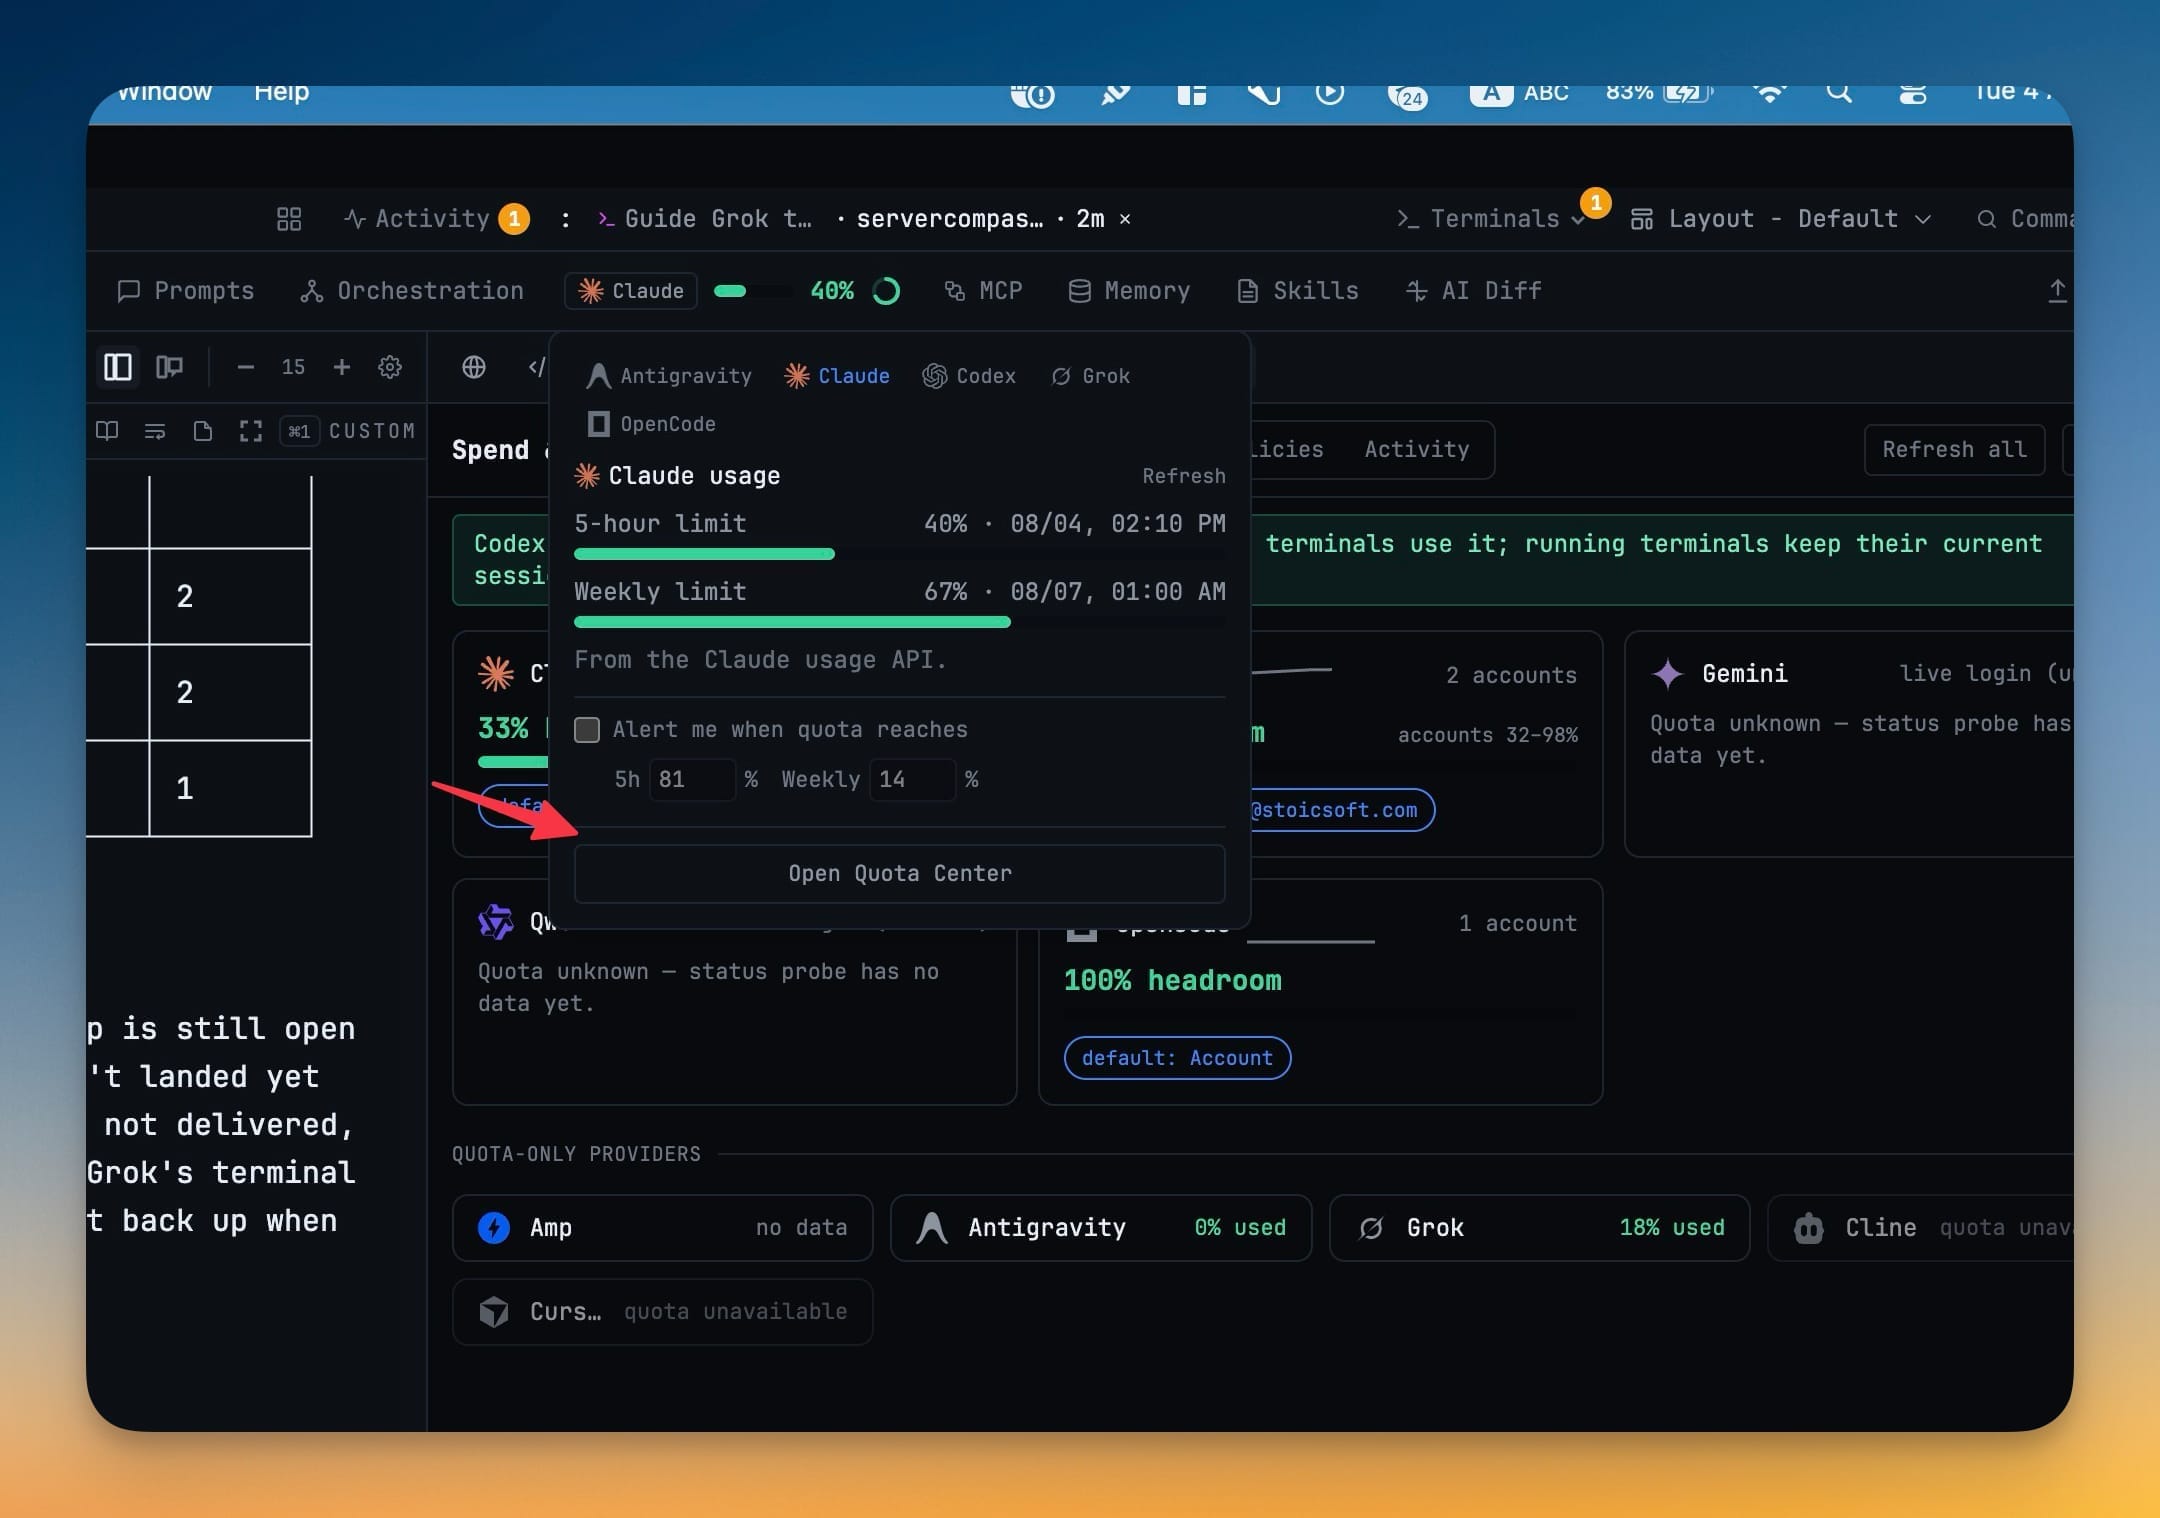Open macOS Spotlight search icon

click(x=1838, y=93)
